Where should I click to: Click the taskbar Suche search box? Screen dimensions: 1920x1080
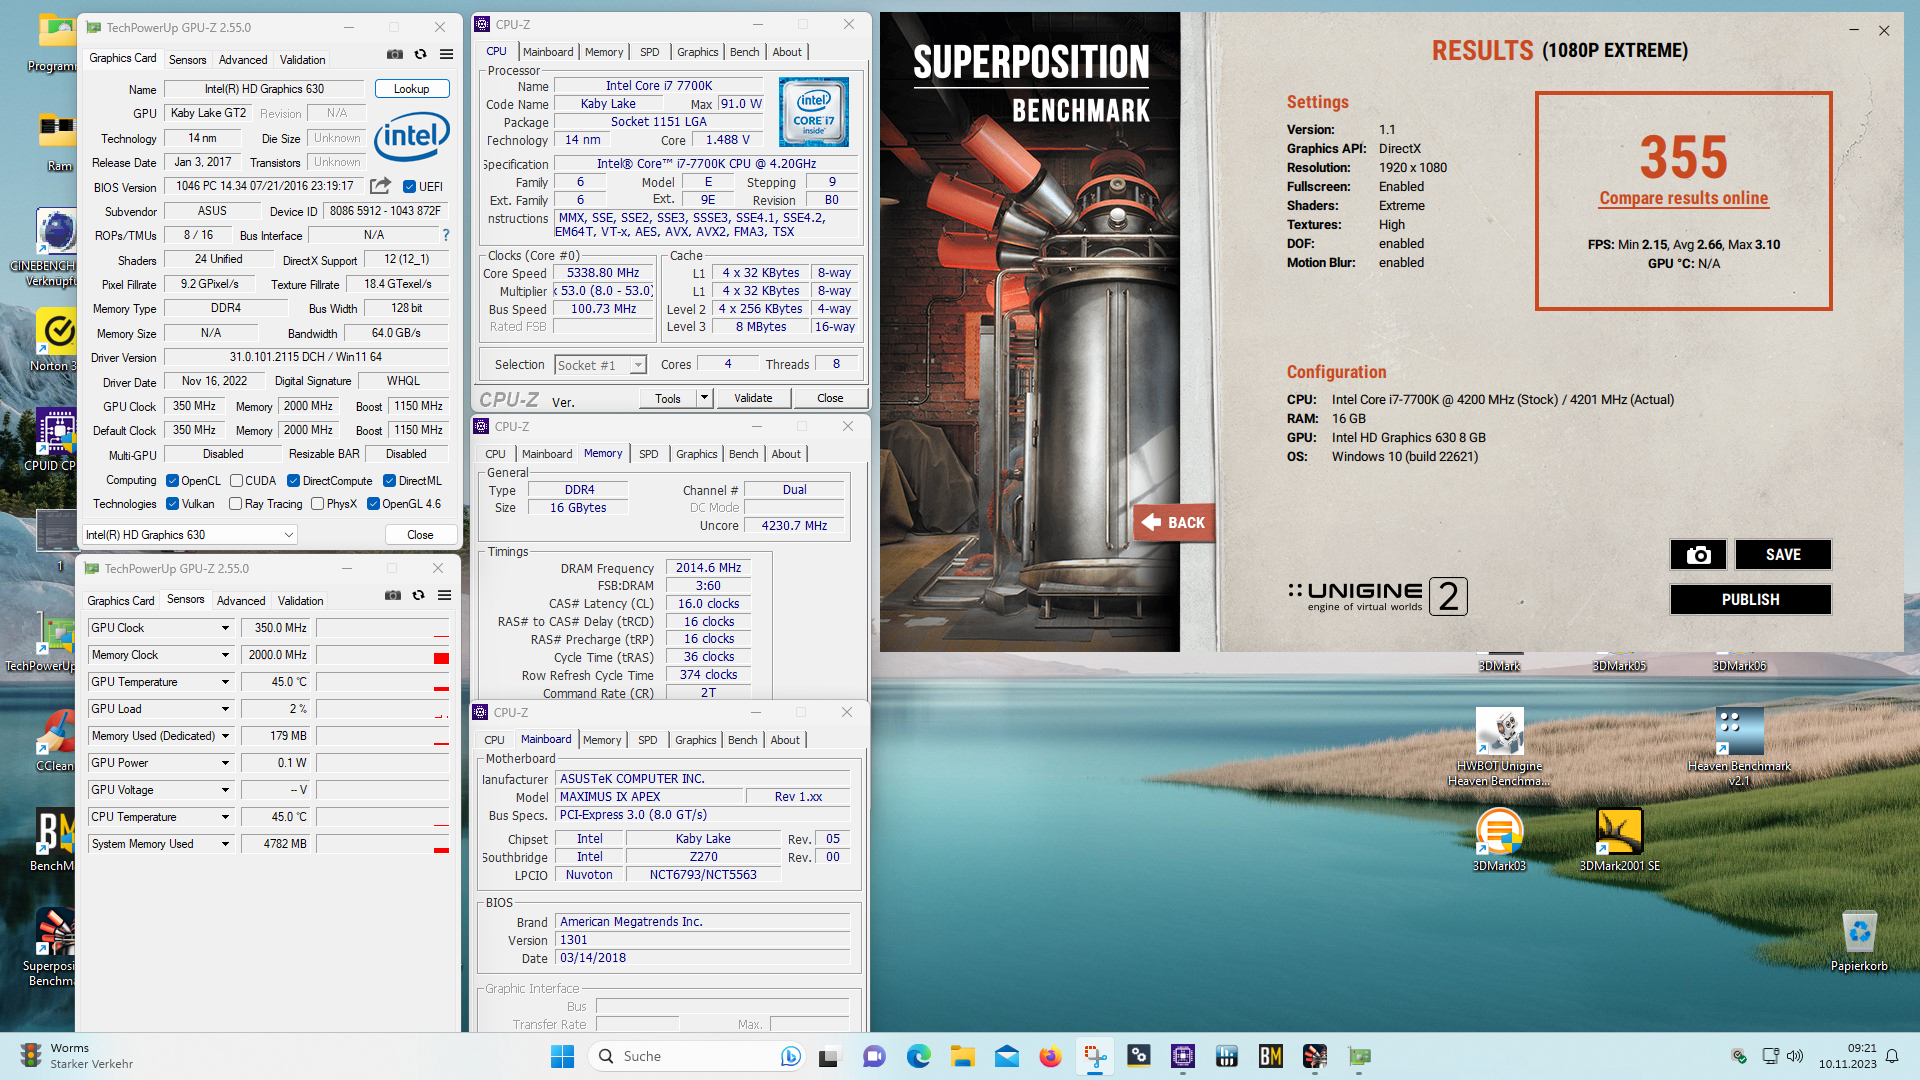tap(696, 1056)
